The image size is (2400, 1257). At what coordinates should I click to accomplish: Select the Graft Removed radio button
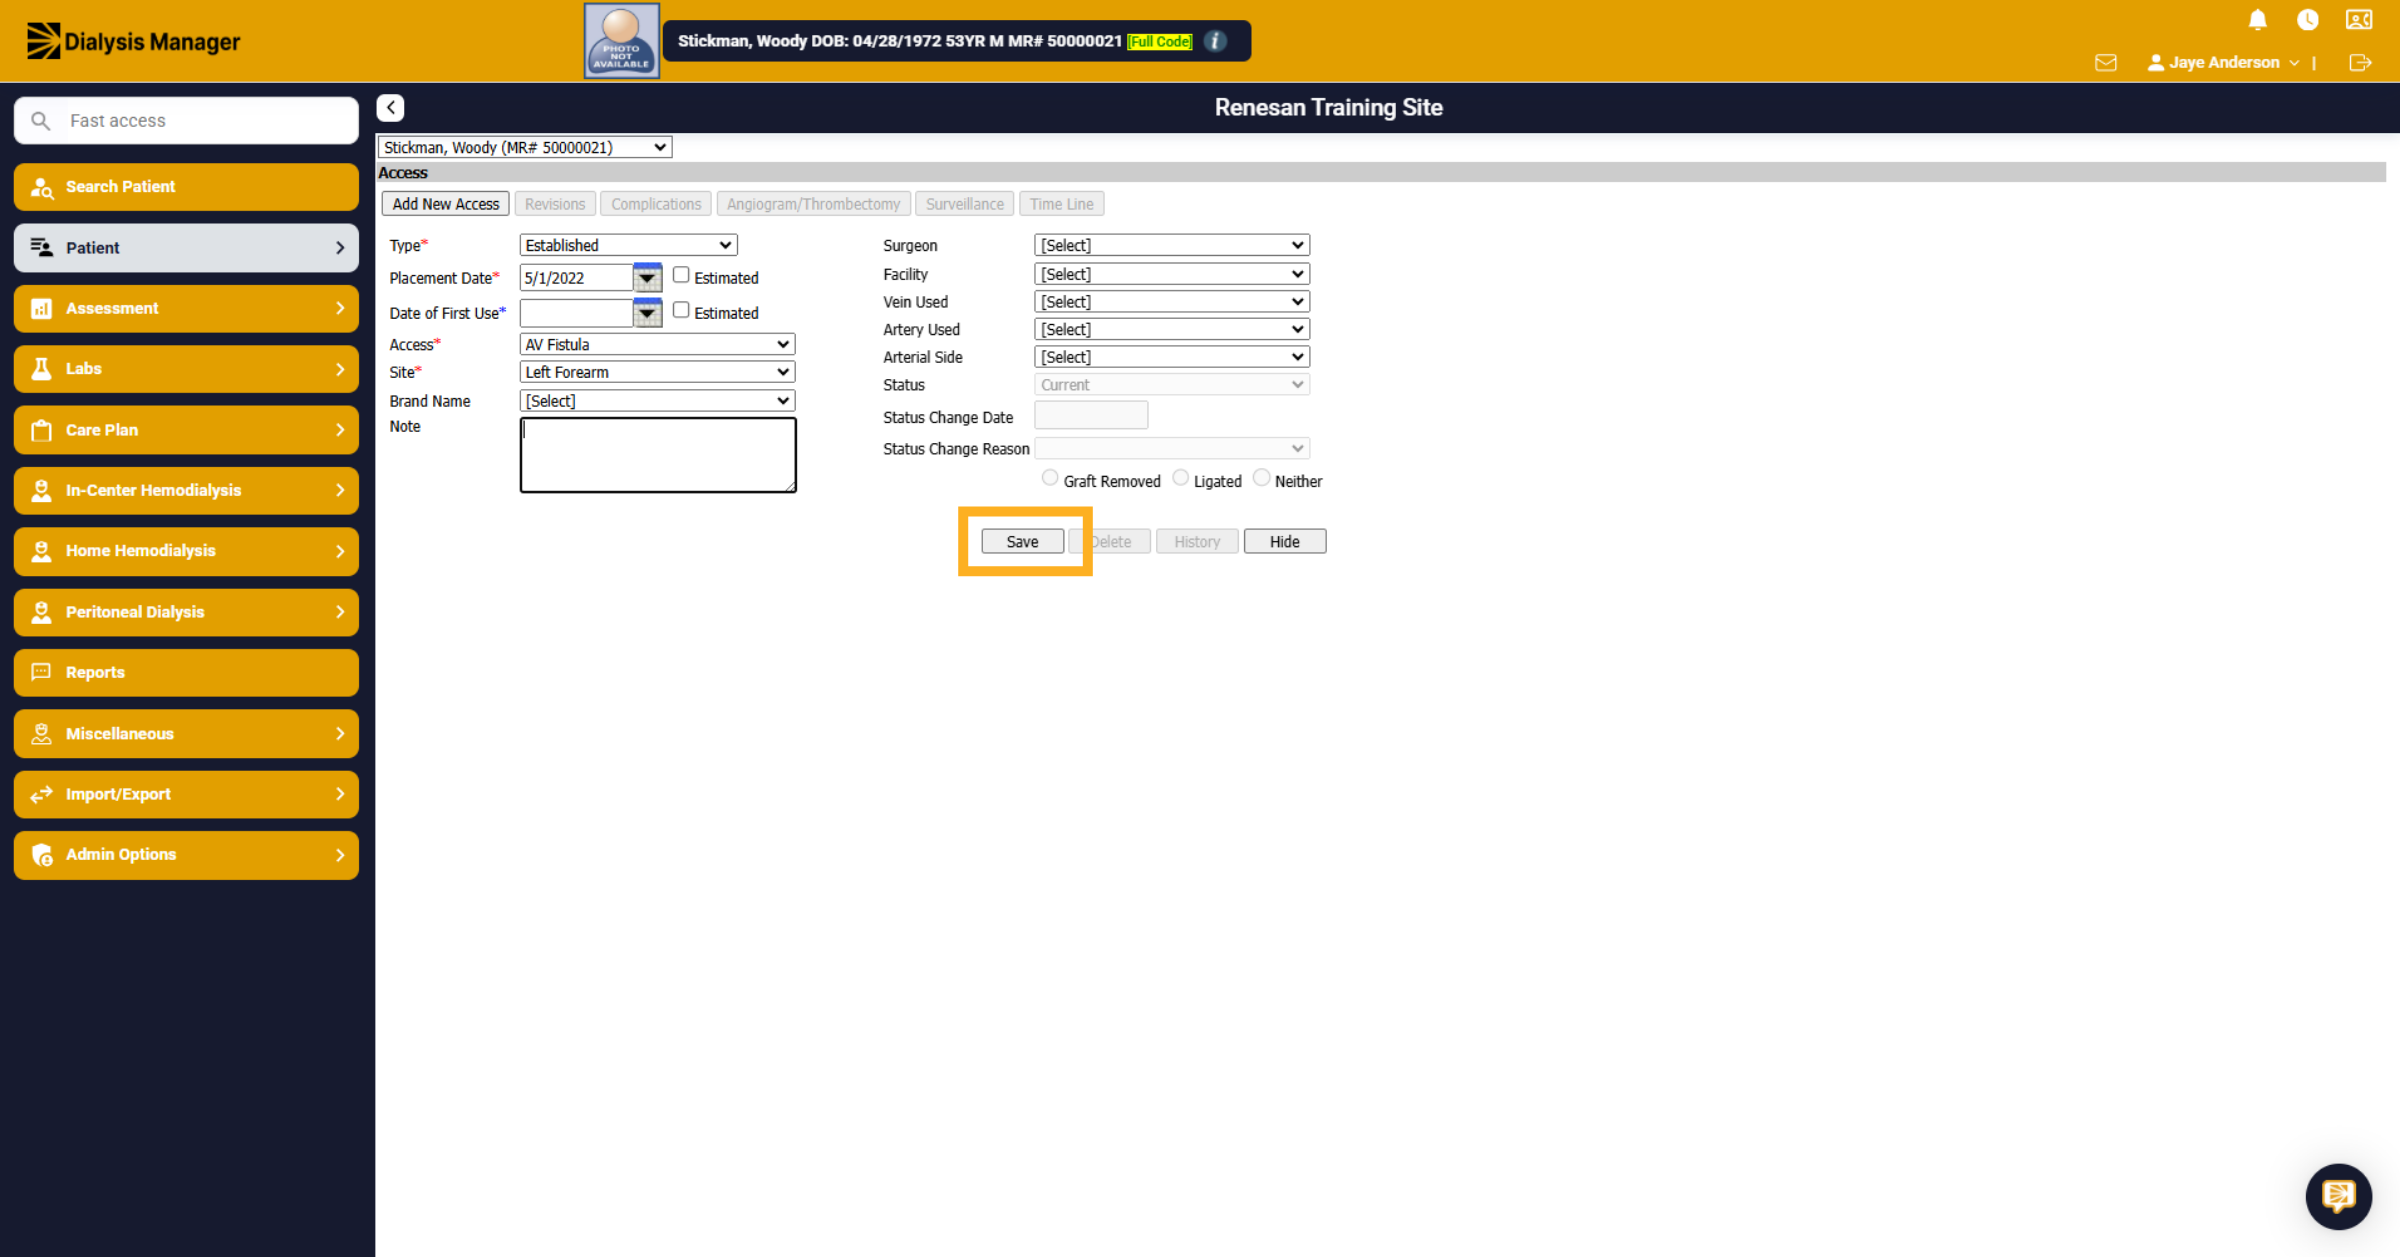point(1049,478)
